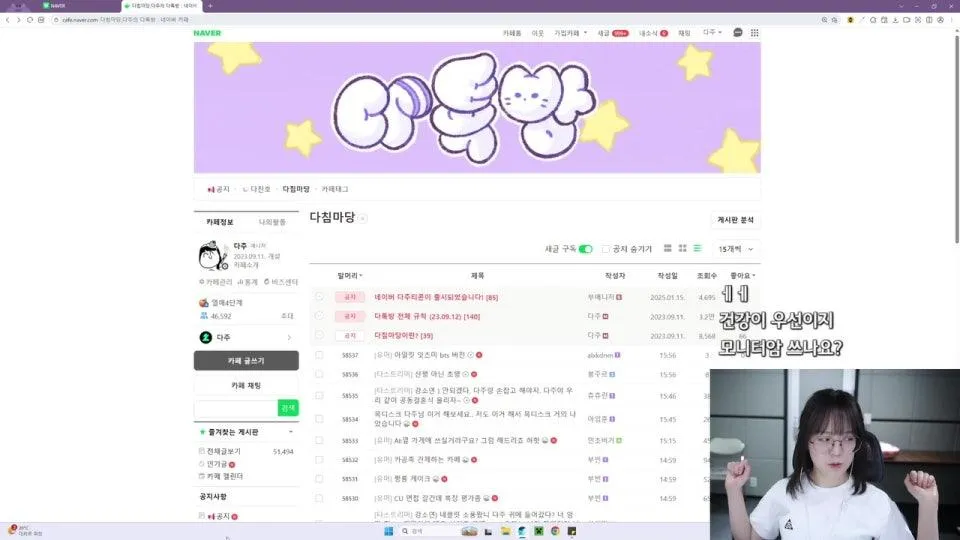The height and width of the screenshot is (540, 960).
Task: Open 통계 statistics link
Action: [x=247, y=282]
